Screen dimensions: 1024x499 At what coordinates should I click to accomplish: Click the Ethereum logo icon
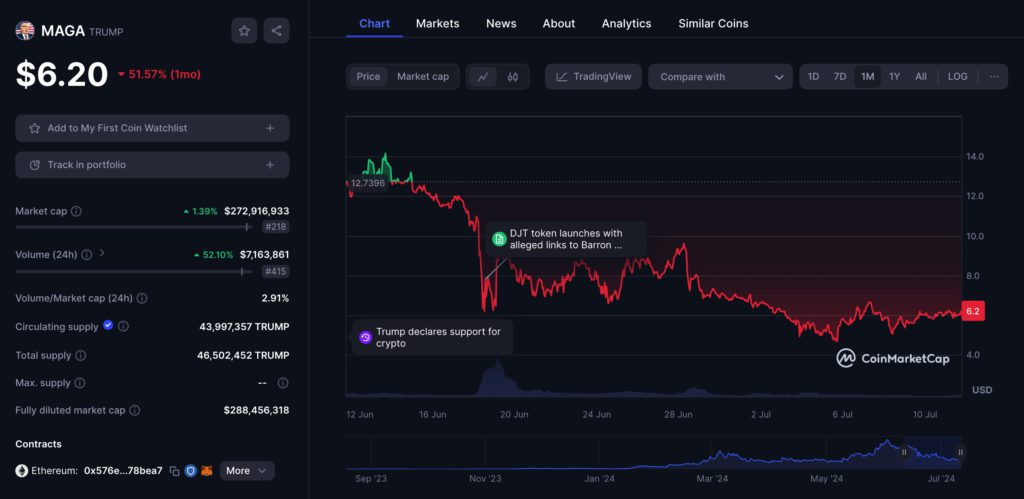coord(22,471)
